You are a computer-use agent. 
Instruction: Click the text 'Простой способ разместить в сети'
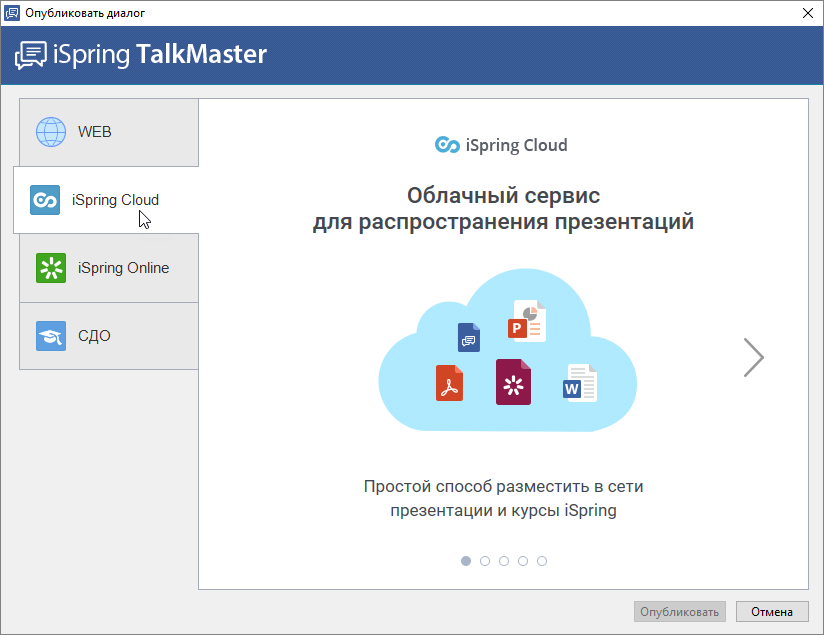[x=503, y=487]
